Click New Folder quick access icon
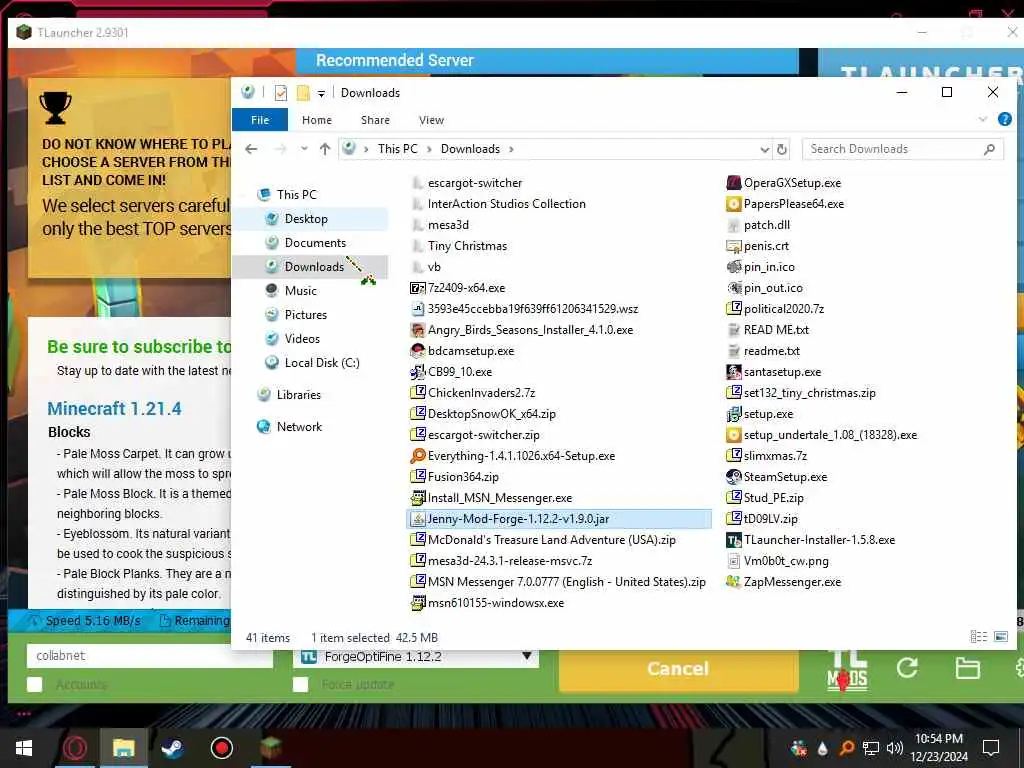Image resolution: width=1024 pixels, height=768 pixels. (x=303, y=93)
